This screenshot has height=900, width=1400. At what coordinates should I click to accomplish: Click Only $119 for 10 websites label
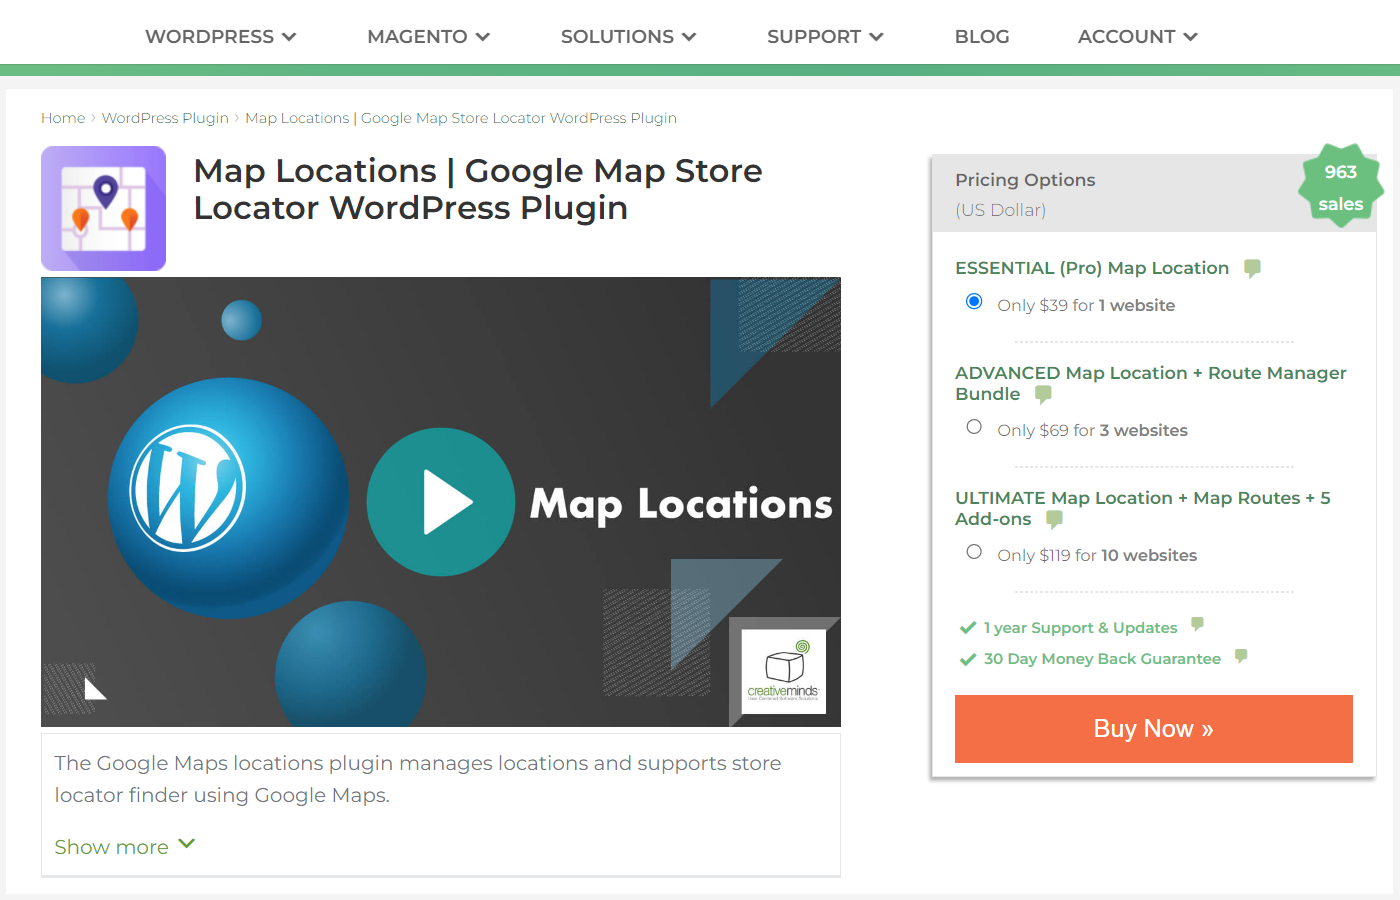1097,555
